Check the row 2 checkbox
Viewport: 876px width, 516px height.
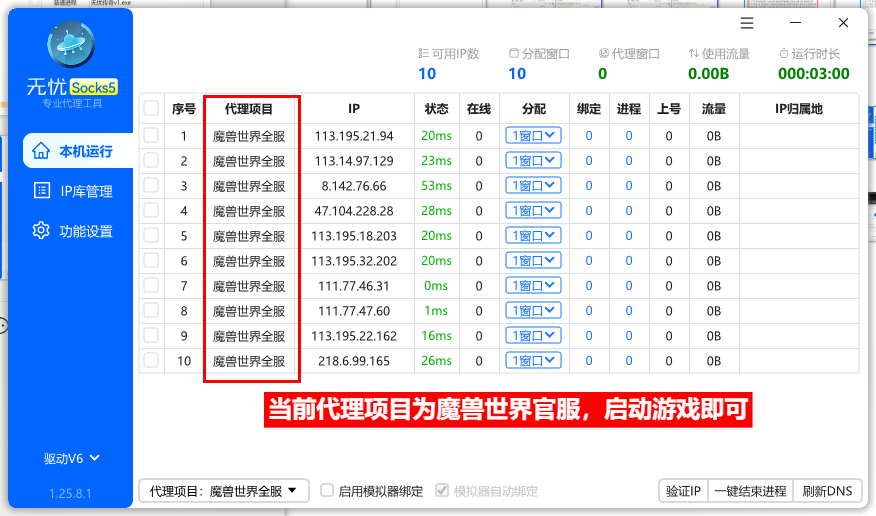(151, 160)
